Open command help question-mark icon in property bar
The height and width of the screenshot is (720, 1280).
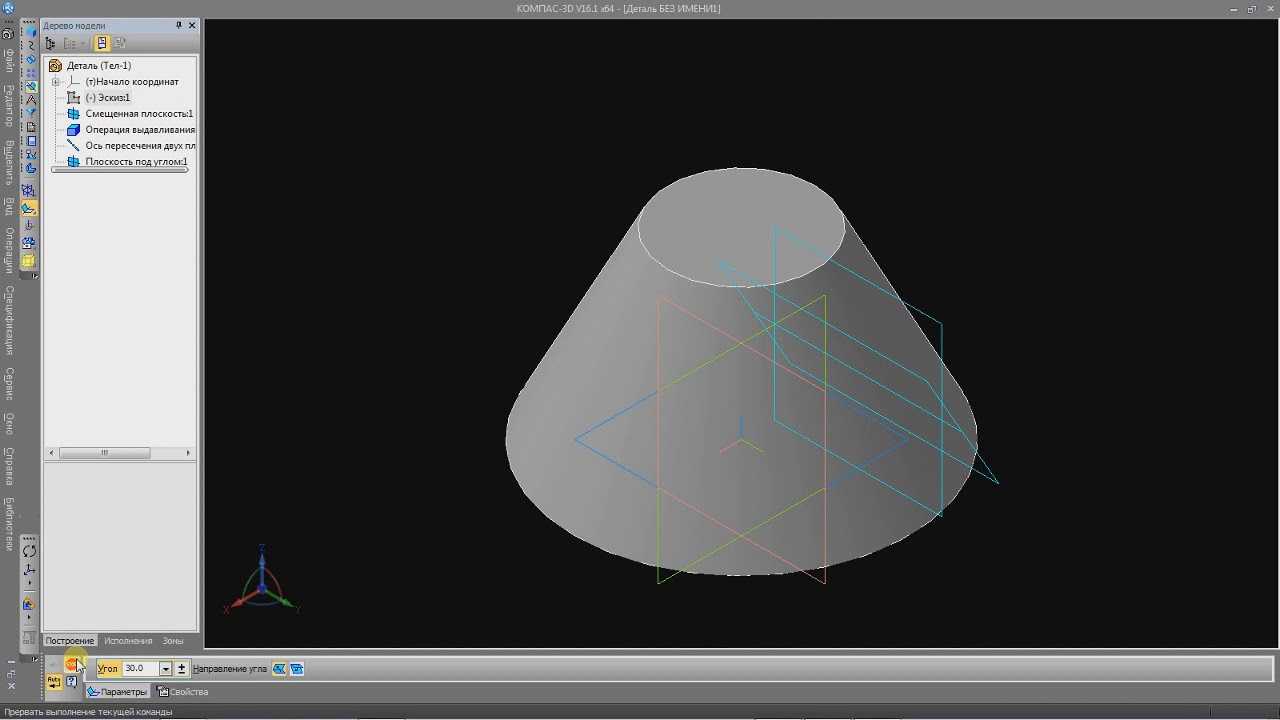click(72, 682)
